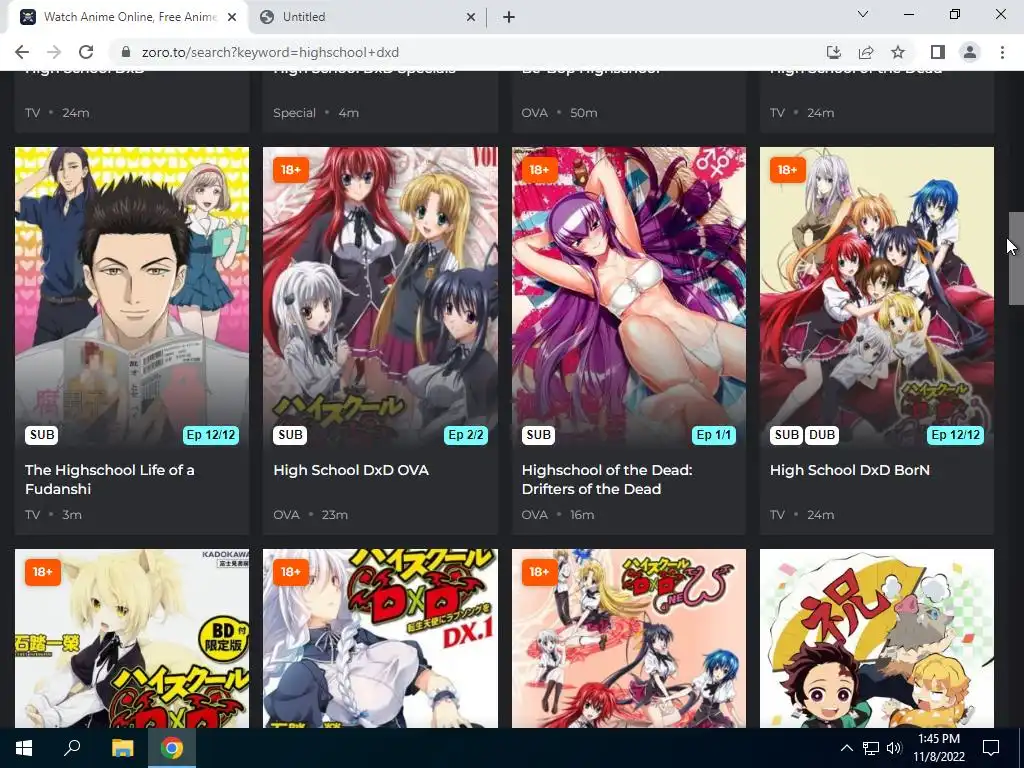Click 18+ tag on Drifters poster

(539, 170)
